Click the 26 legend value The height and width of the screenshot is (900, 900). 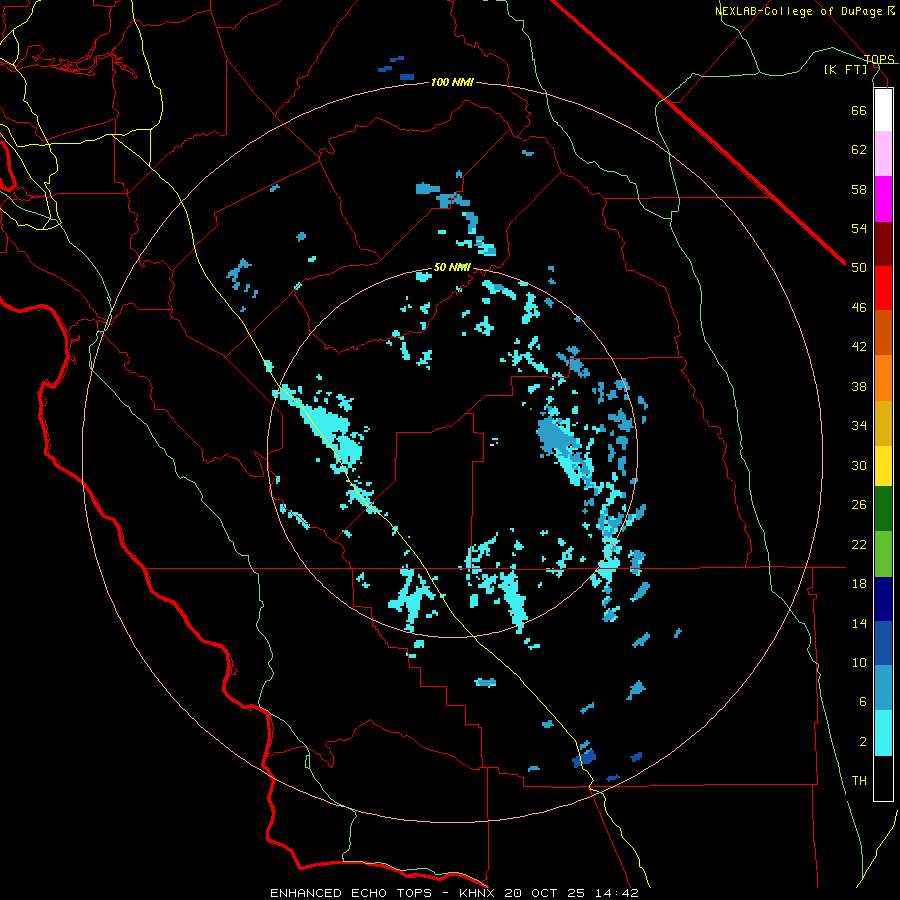859,505
